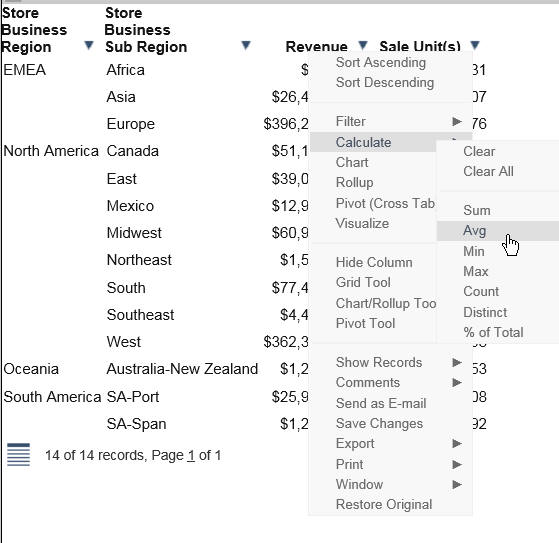Choose Distinct from the Calculate submenu
559x543 pixels.
485,312
